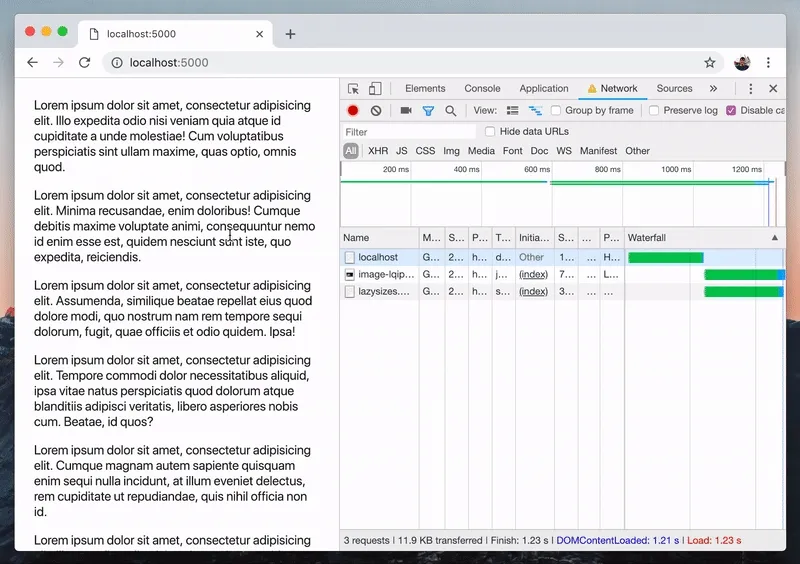
Task: Check the Preserve log option
Action: click(654, 111)
